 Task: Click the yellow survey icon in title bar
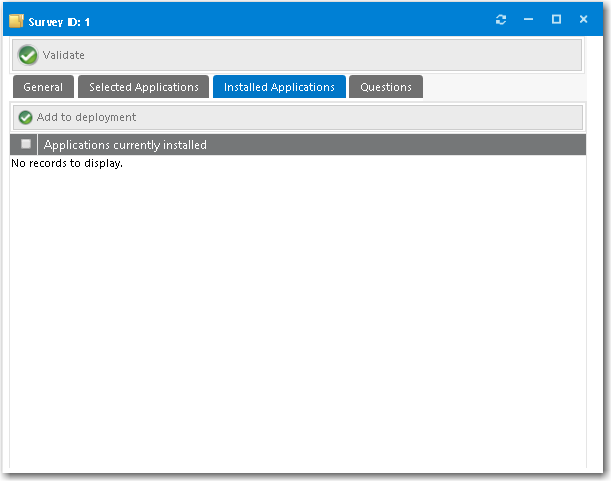click(16, 19)
